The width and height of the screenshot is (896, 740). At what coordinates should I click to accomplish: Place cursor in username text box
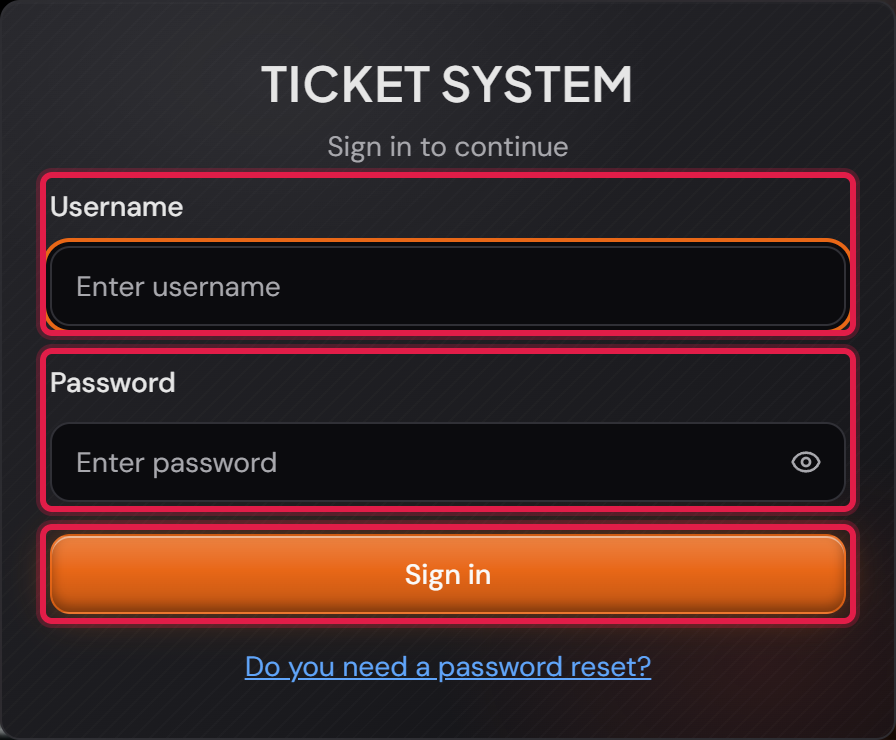[447, 286]
